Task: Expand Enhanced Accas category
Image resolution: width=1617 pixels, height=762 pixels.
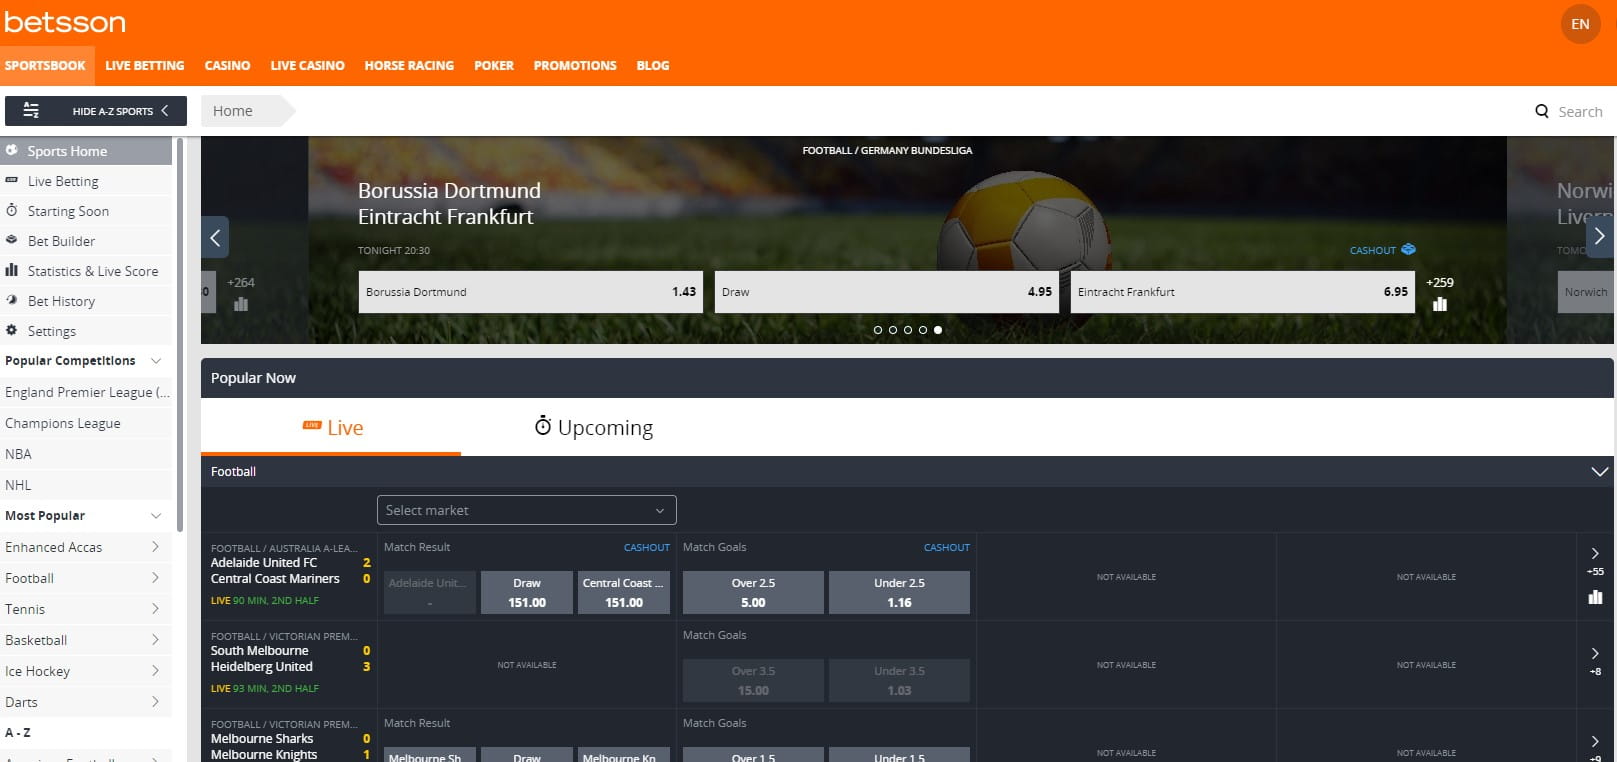Action: coord(155,547)
